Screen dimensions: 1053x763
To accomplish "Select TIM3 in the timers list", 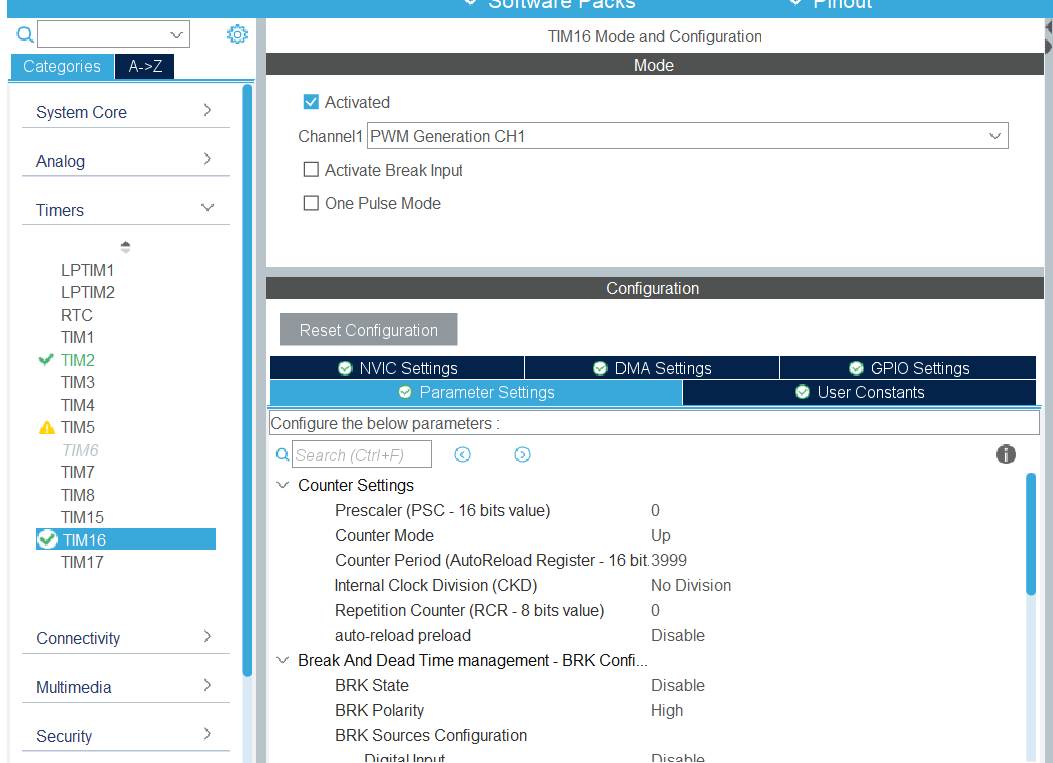I will click(x=77, y=382).
